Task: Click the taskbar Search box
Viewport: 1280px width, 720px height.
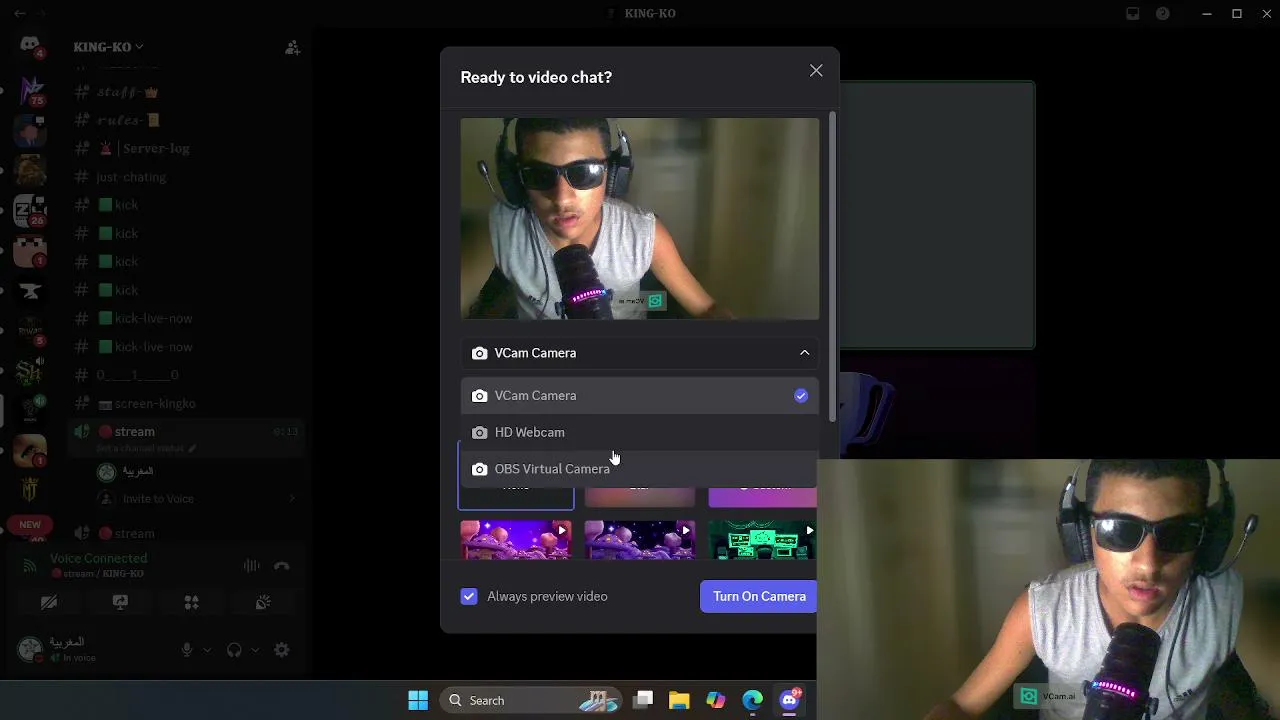Action: pyautogui.click(x=530, y=700)
